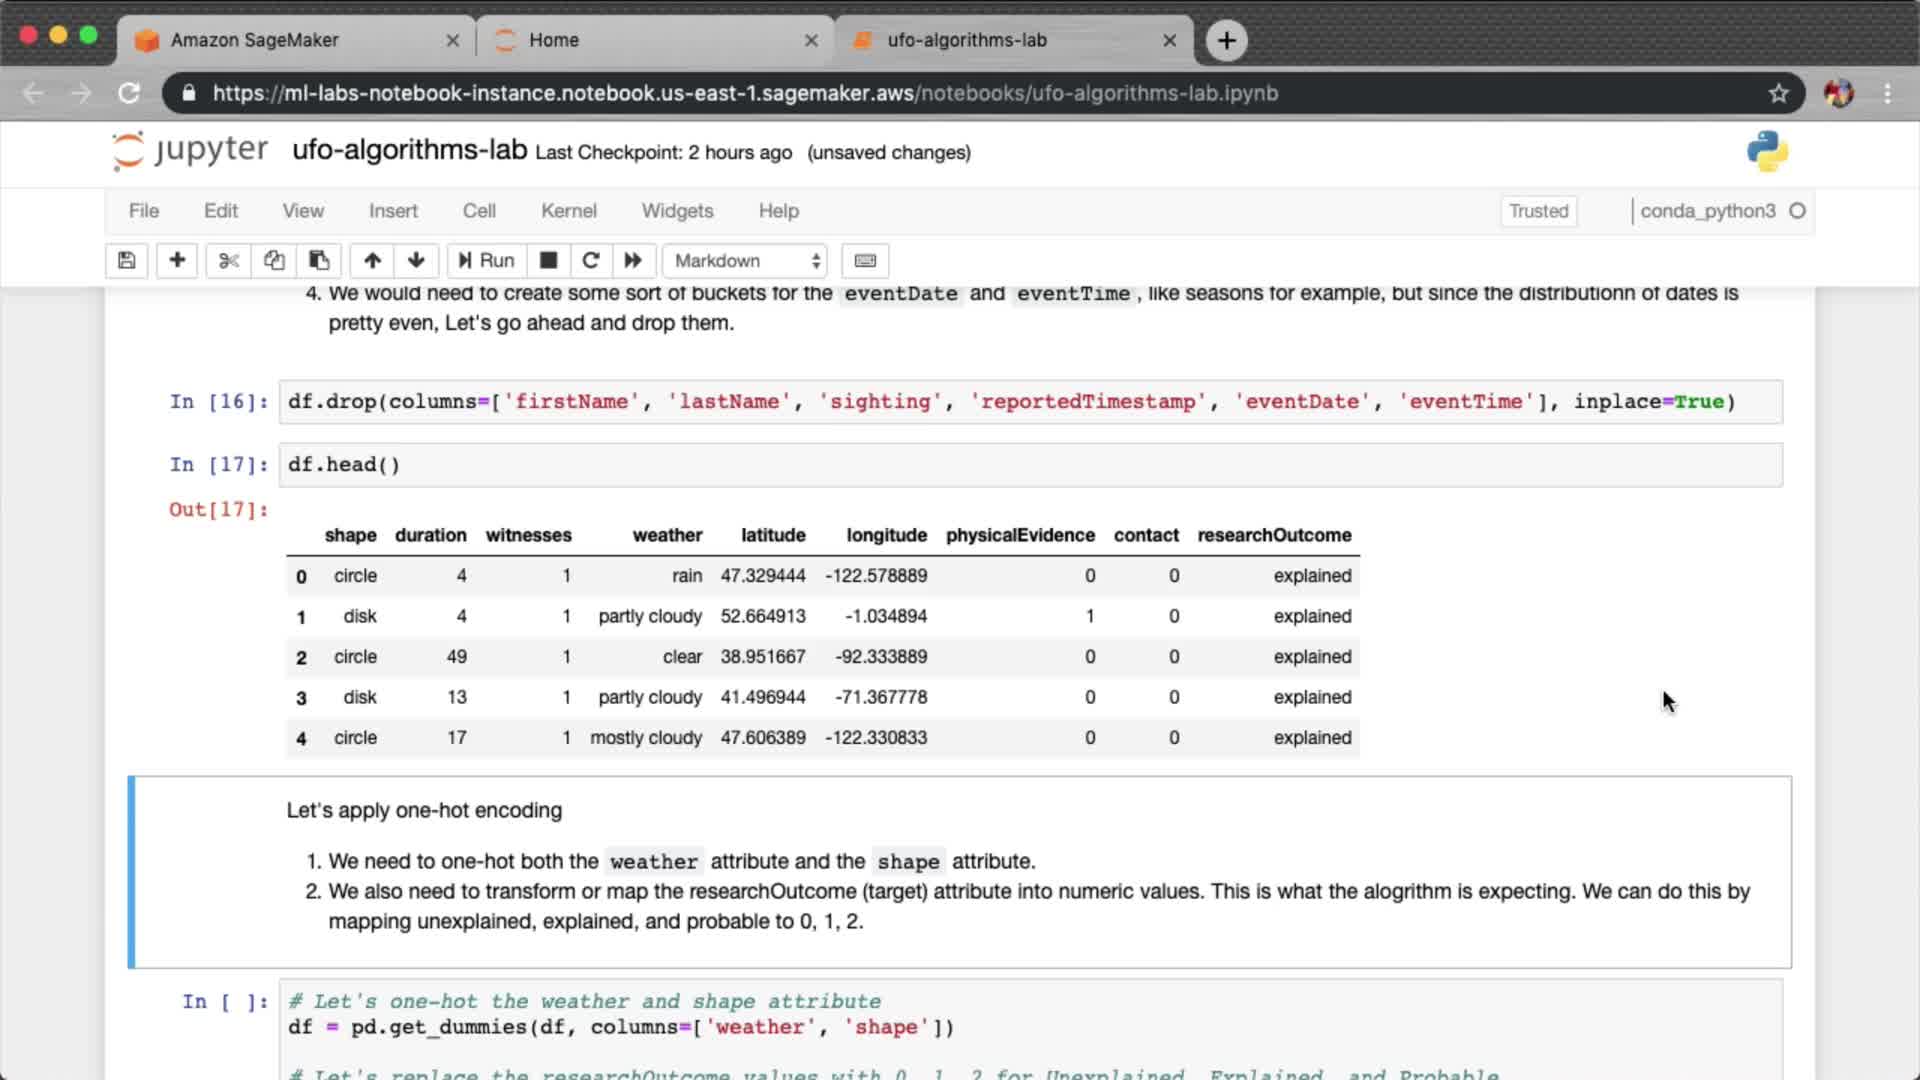Open the Widgets menu

[677, 211]
